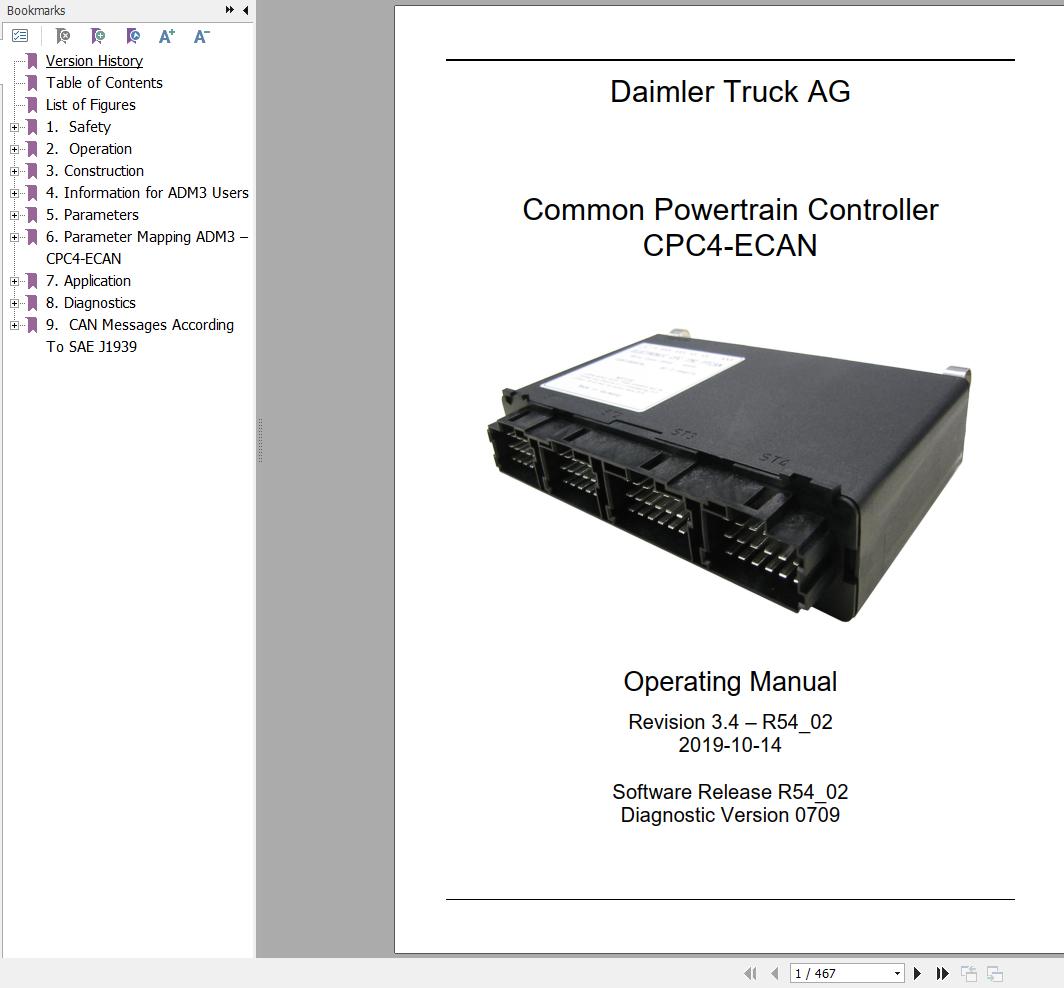Click the List of Figures bookmark ribbon icon
This screenshot has height=988, width=1064.
(32, 105)
